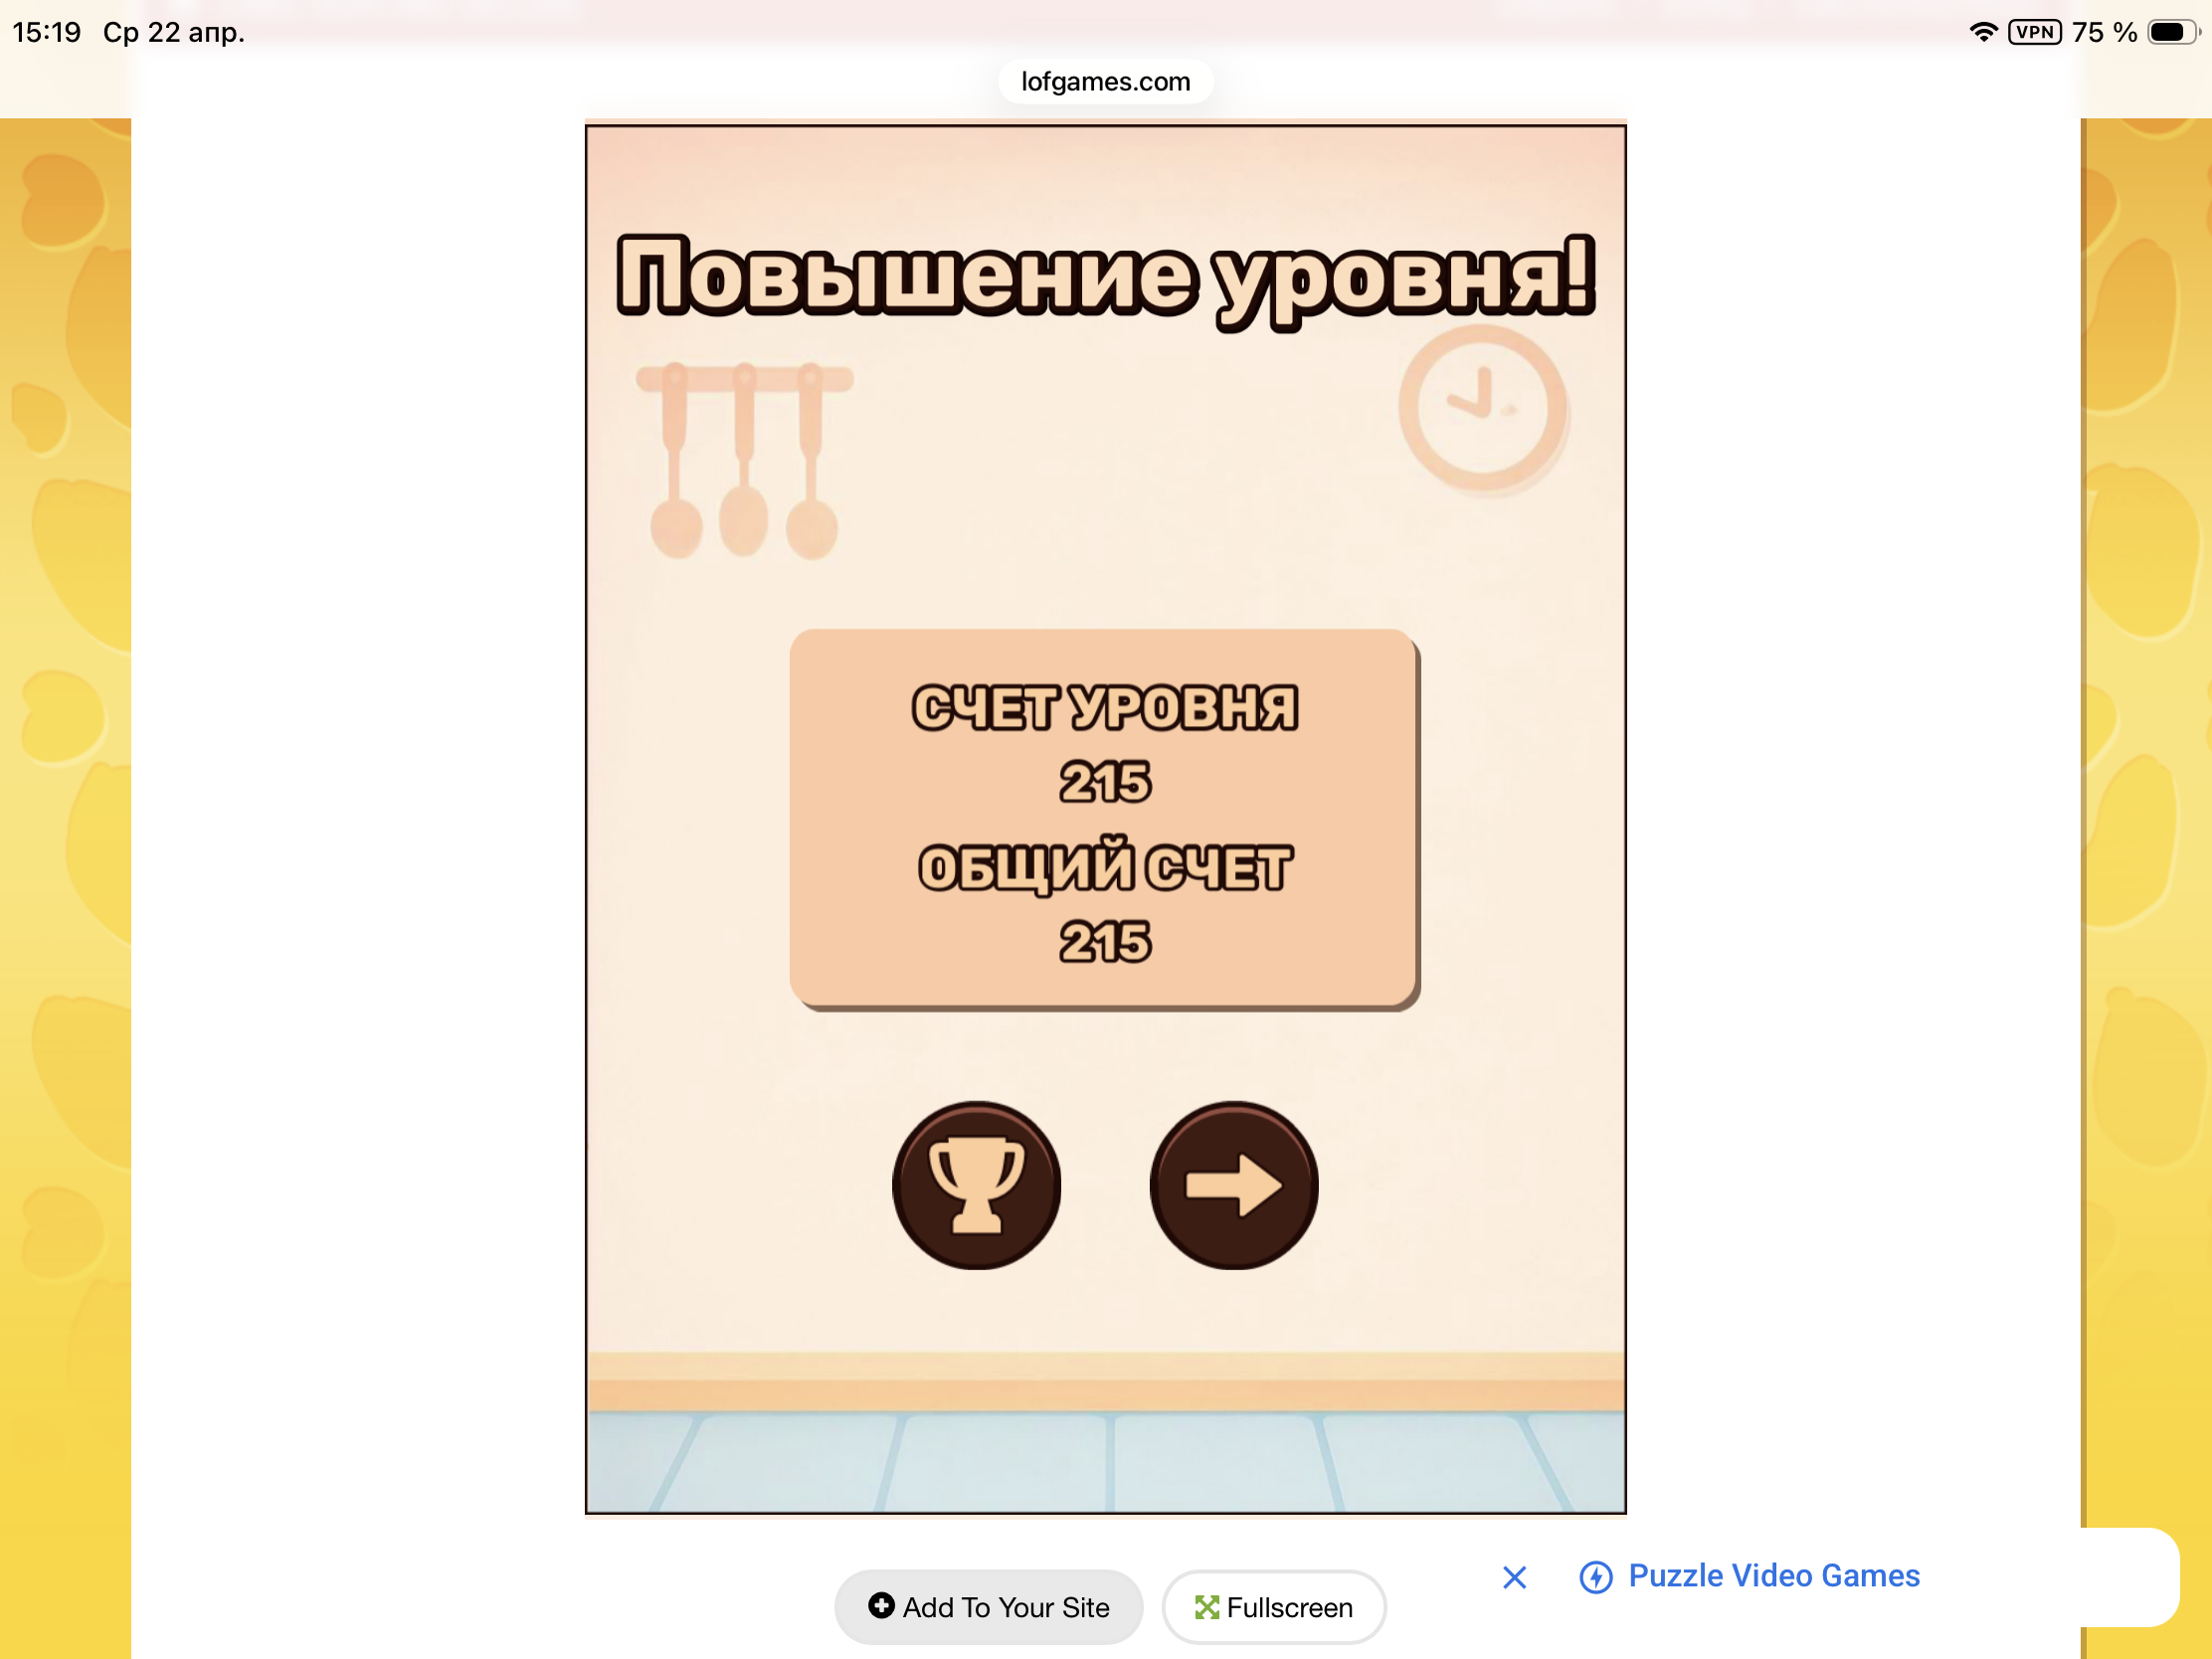
Task: Tap the next level arrow button
Action: [x=1233, y=1186]
